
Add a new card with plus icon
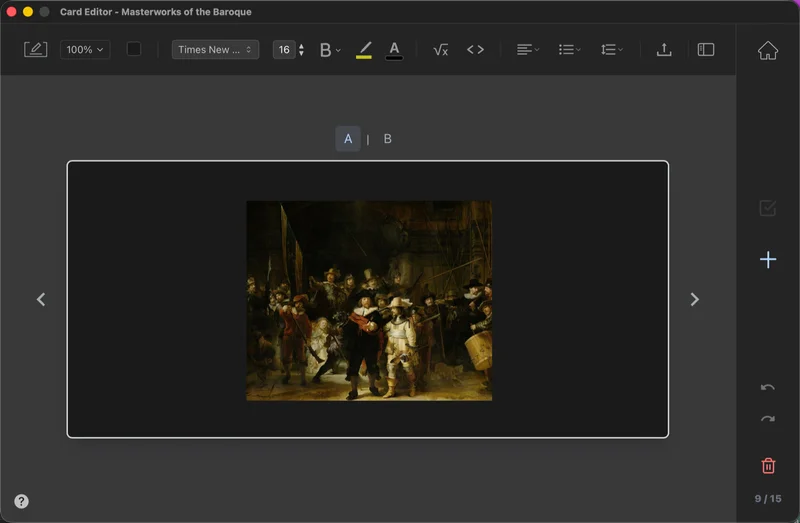(x=768, y=260)
